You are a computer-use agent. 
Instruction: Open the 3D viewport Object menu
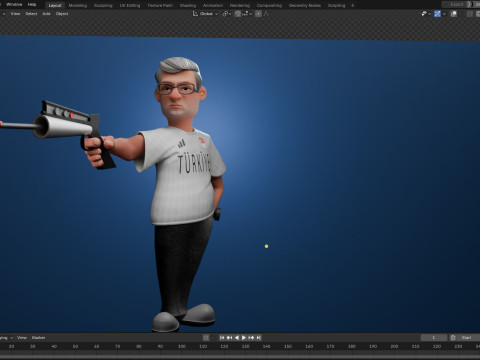point(62,14)
